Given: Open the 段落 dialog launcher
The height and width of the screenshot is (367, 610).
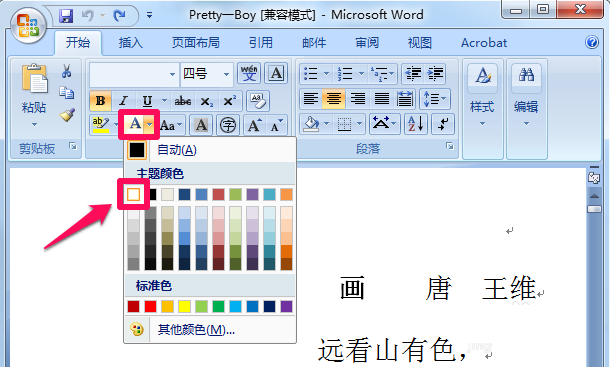Looking at the screenshot, I should tap(450, 146).
